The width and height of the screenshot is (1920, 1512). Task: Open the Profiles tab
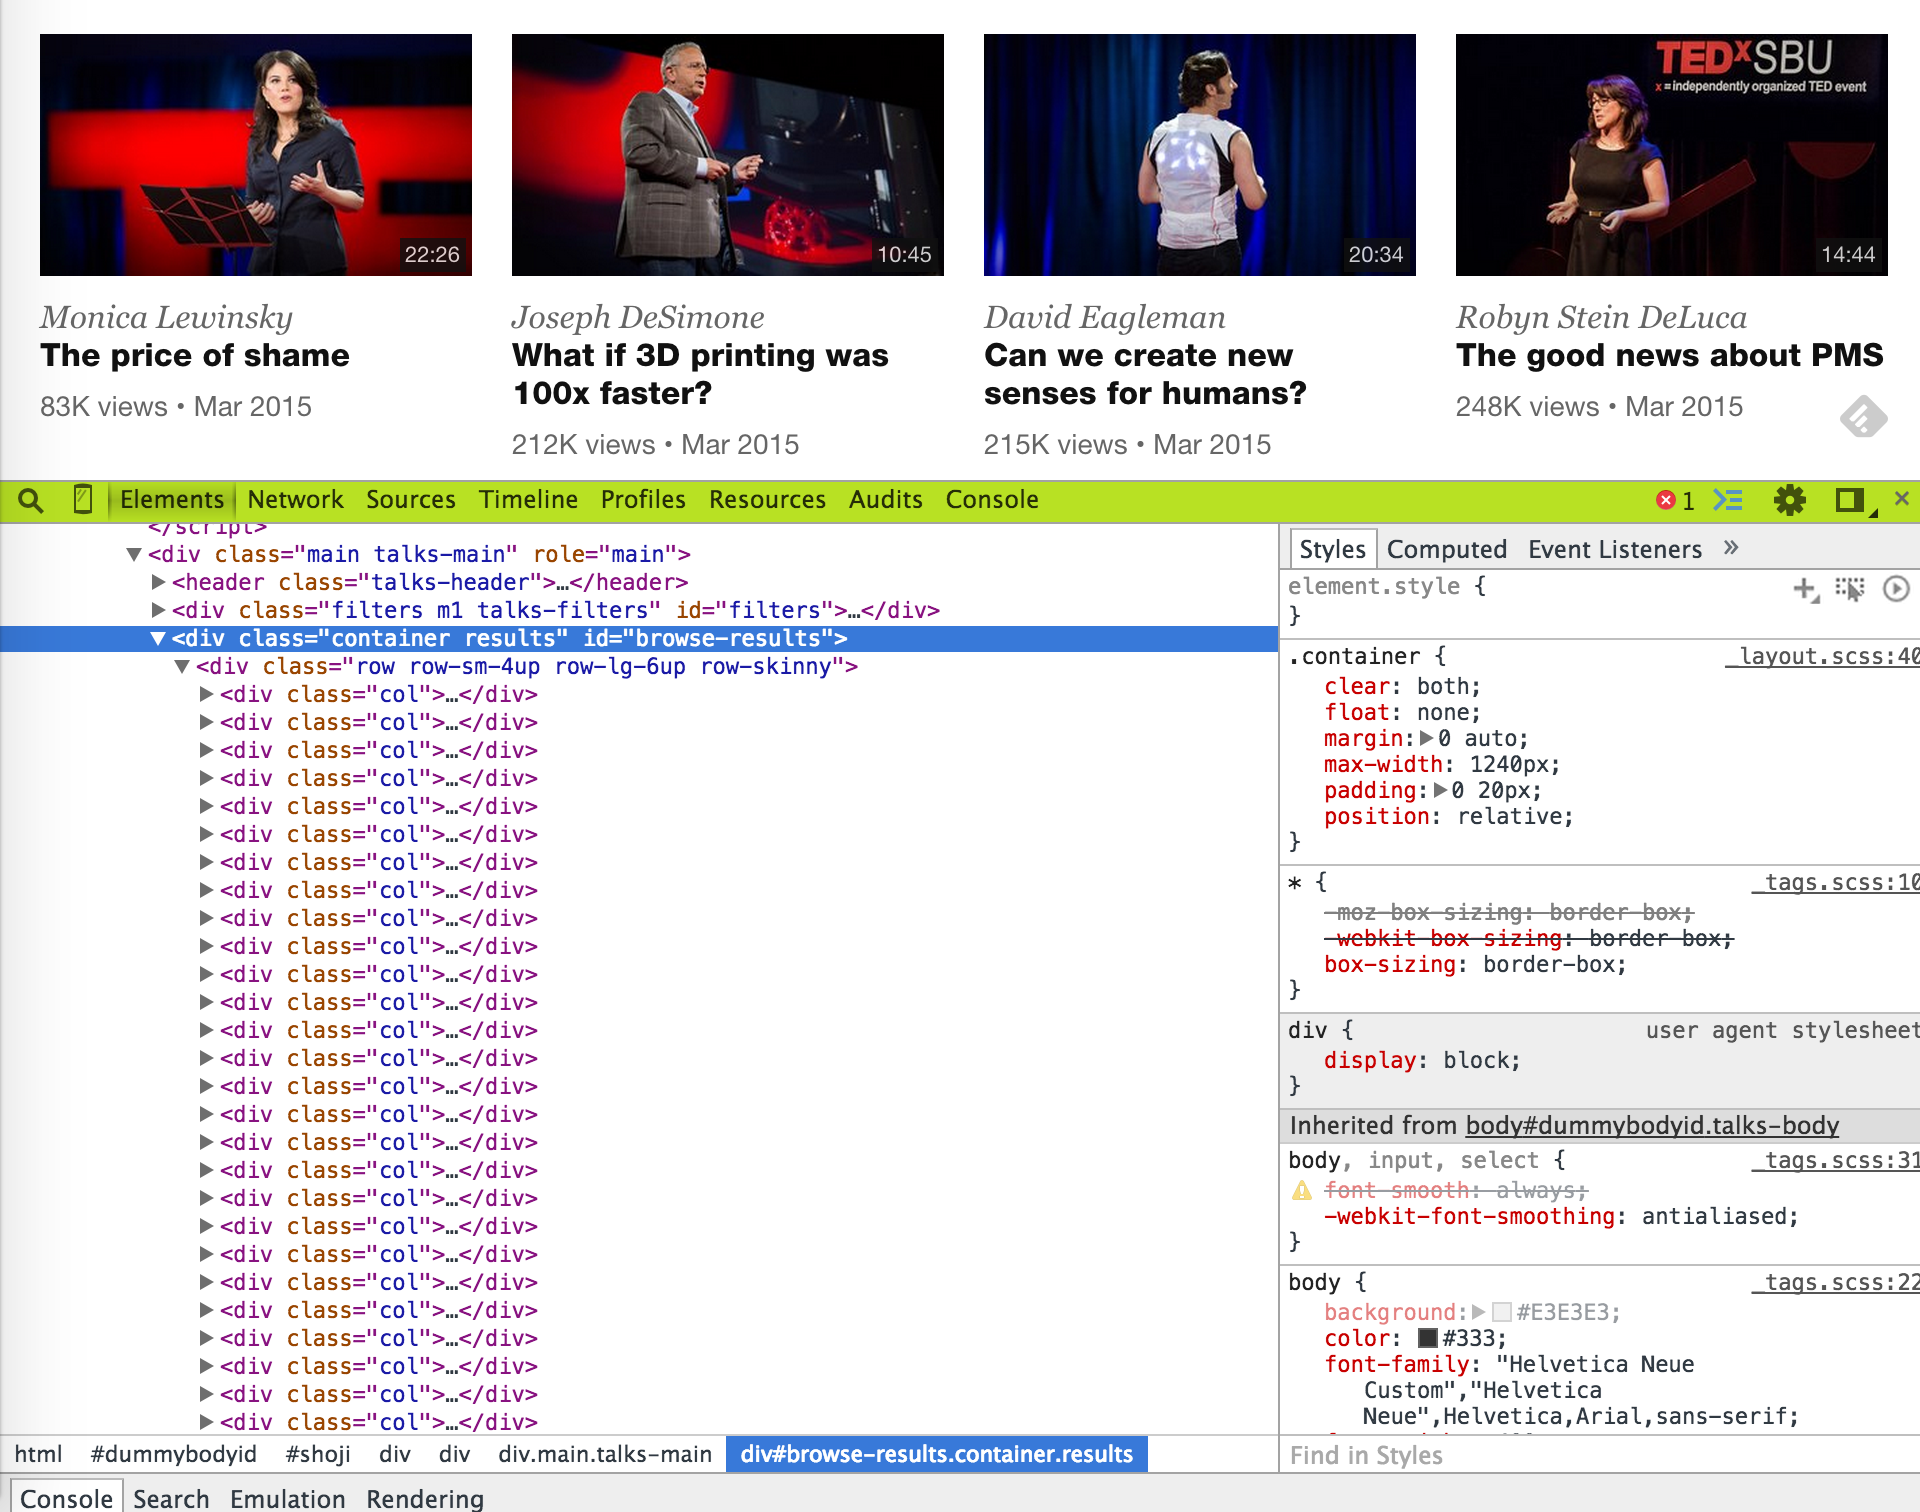click(x=643, y=500)
